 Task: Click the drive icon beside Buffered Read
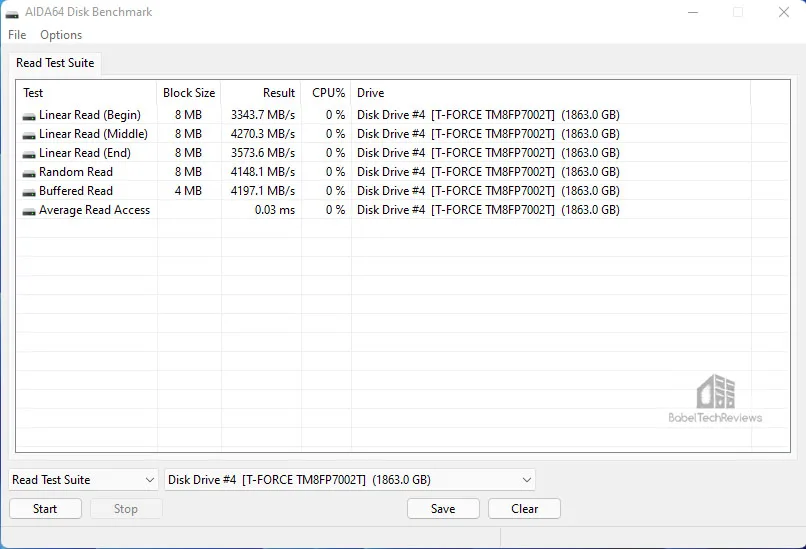(x=29, y=192)
